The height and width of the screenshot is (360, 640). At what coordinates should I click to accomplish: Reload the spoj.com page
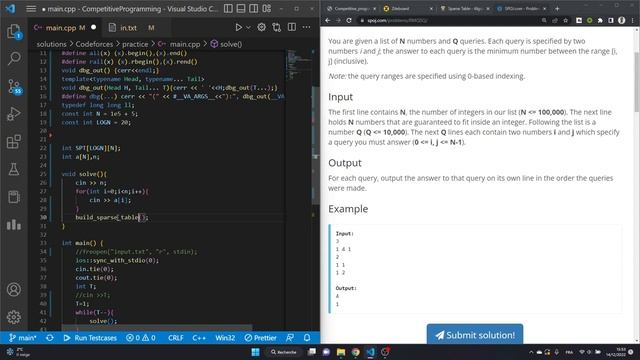click(x=349, y=20)
